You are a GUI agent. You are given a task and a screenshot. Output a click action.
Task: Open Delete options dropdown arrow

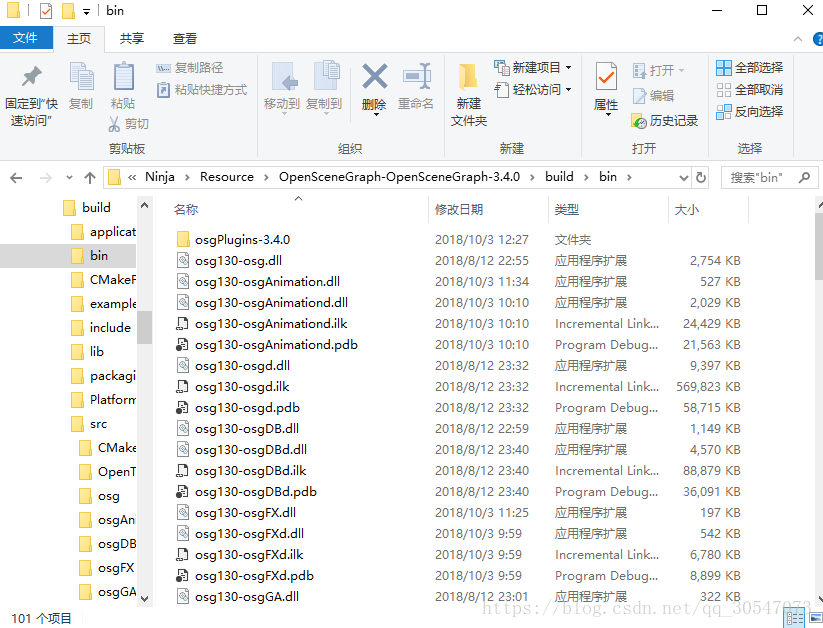tap(376, 114)
